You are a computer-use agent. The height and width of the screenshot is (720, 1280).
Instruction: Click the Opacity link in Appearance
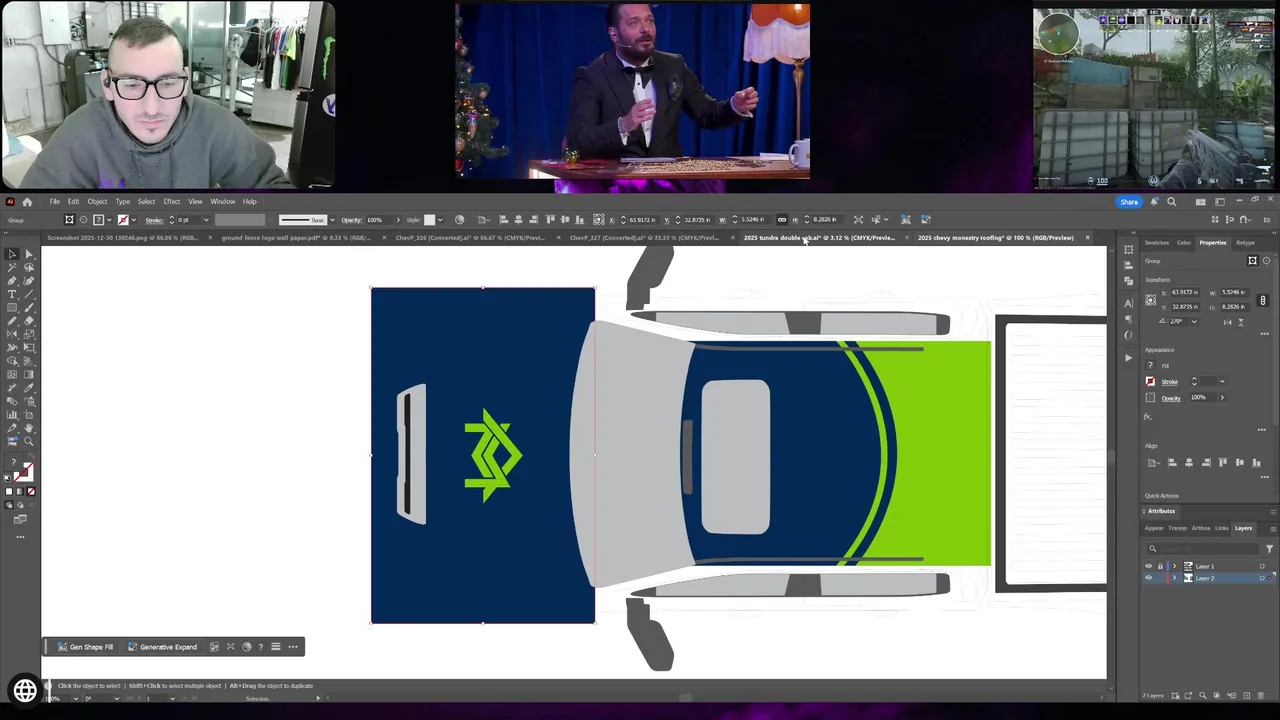pos(1171,398)
